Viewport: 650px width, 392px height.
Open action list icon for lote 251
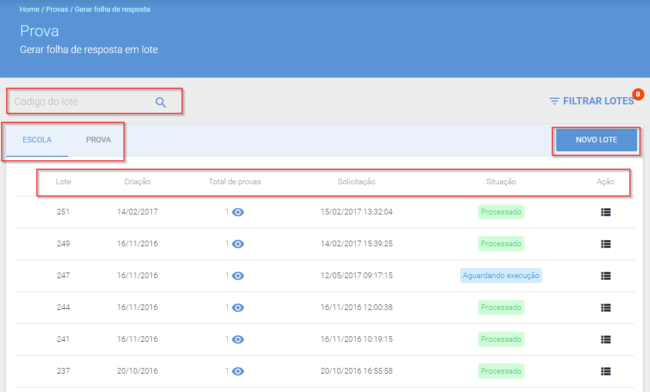[x=606, y=212]
